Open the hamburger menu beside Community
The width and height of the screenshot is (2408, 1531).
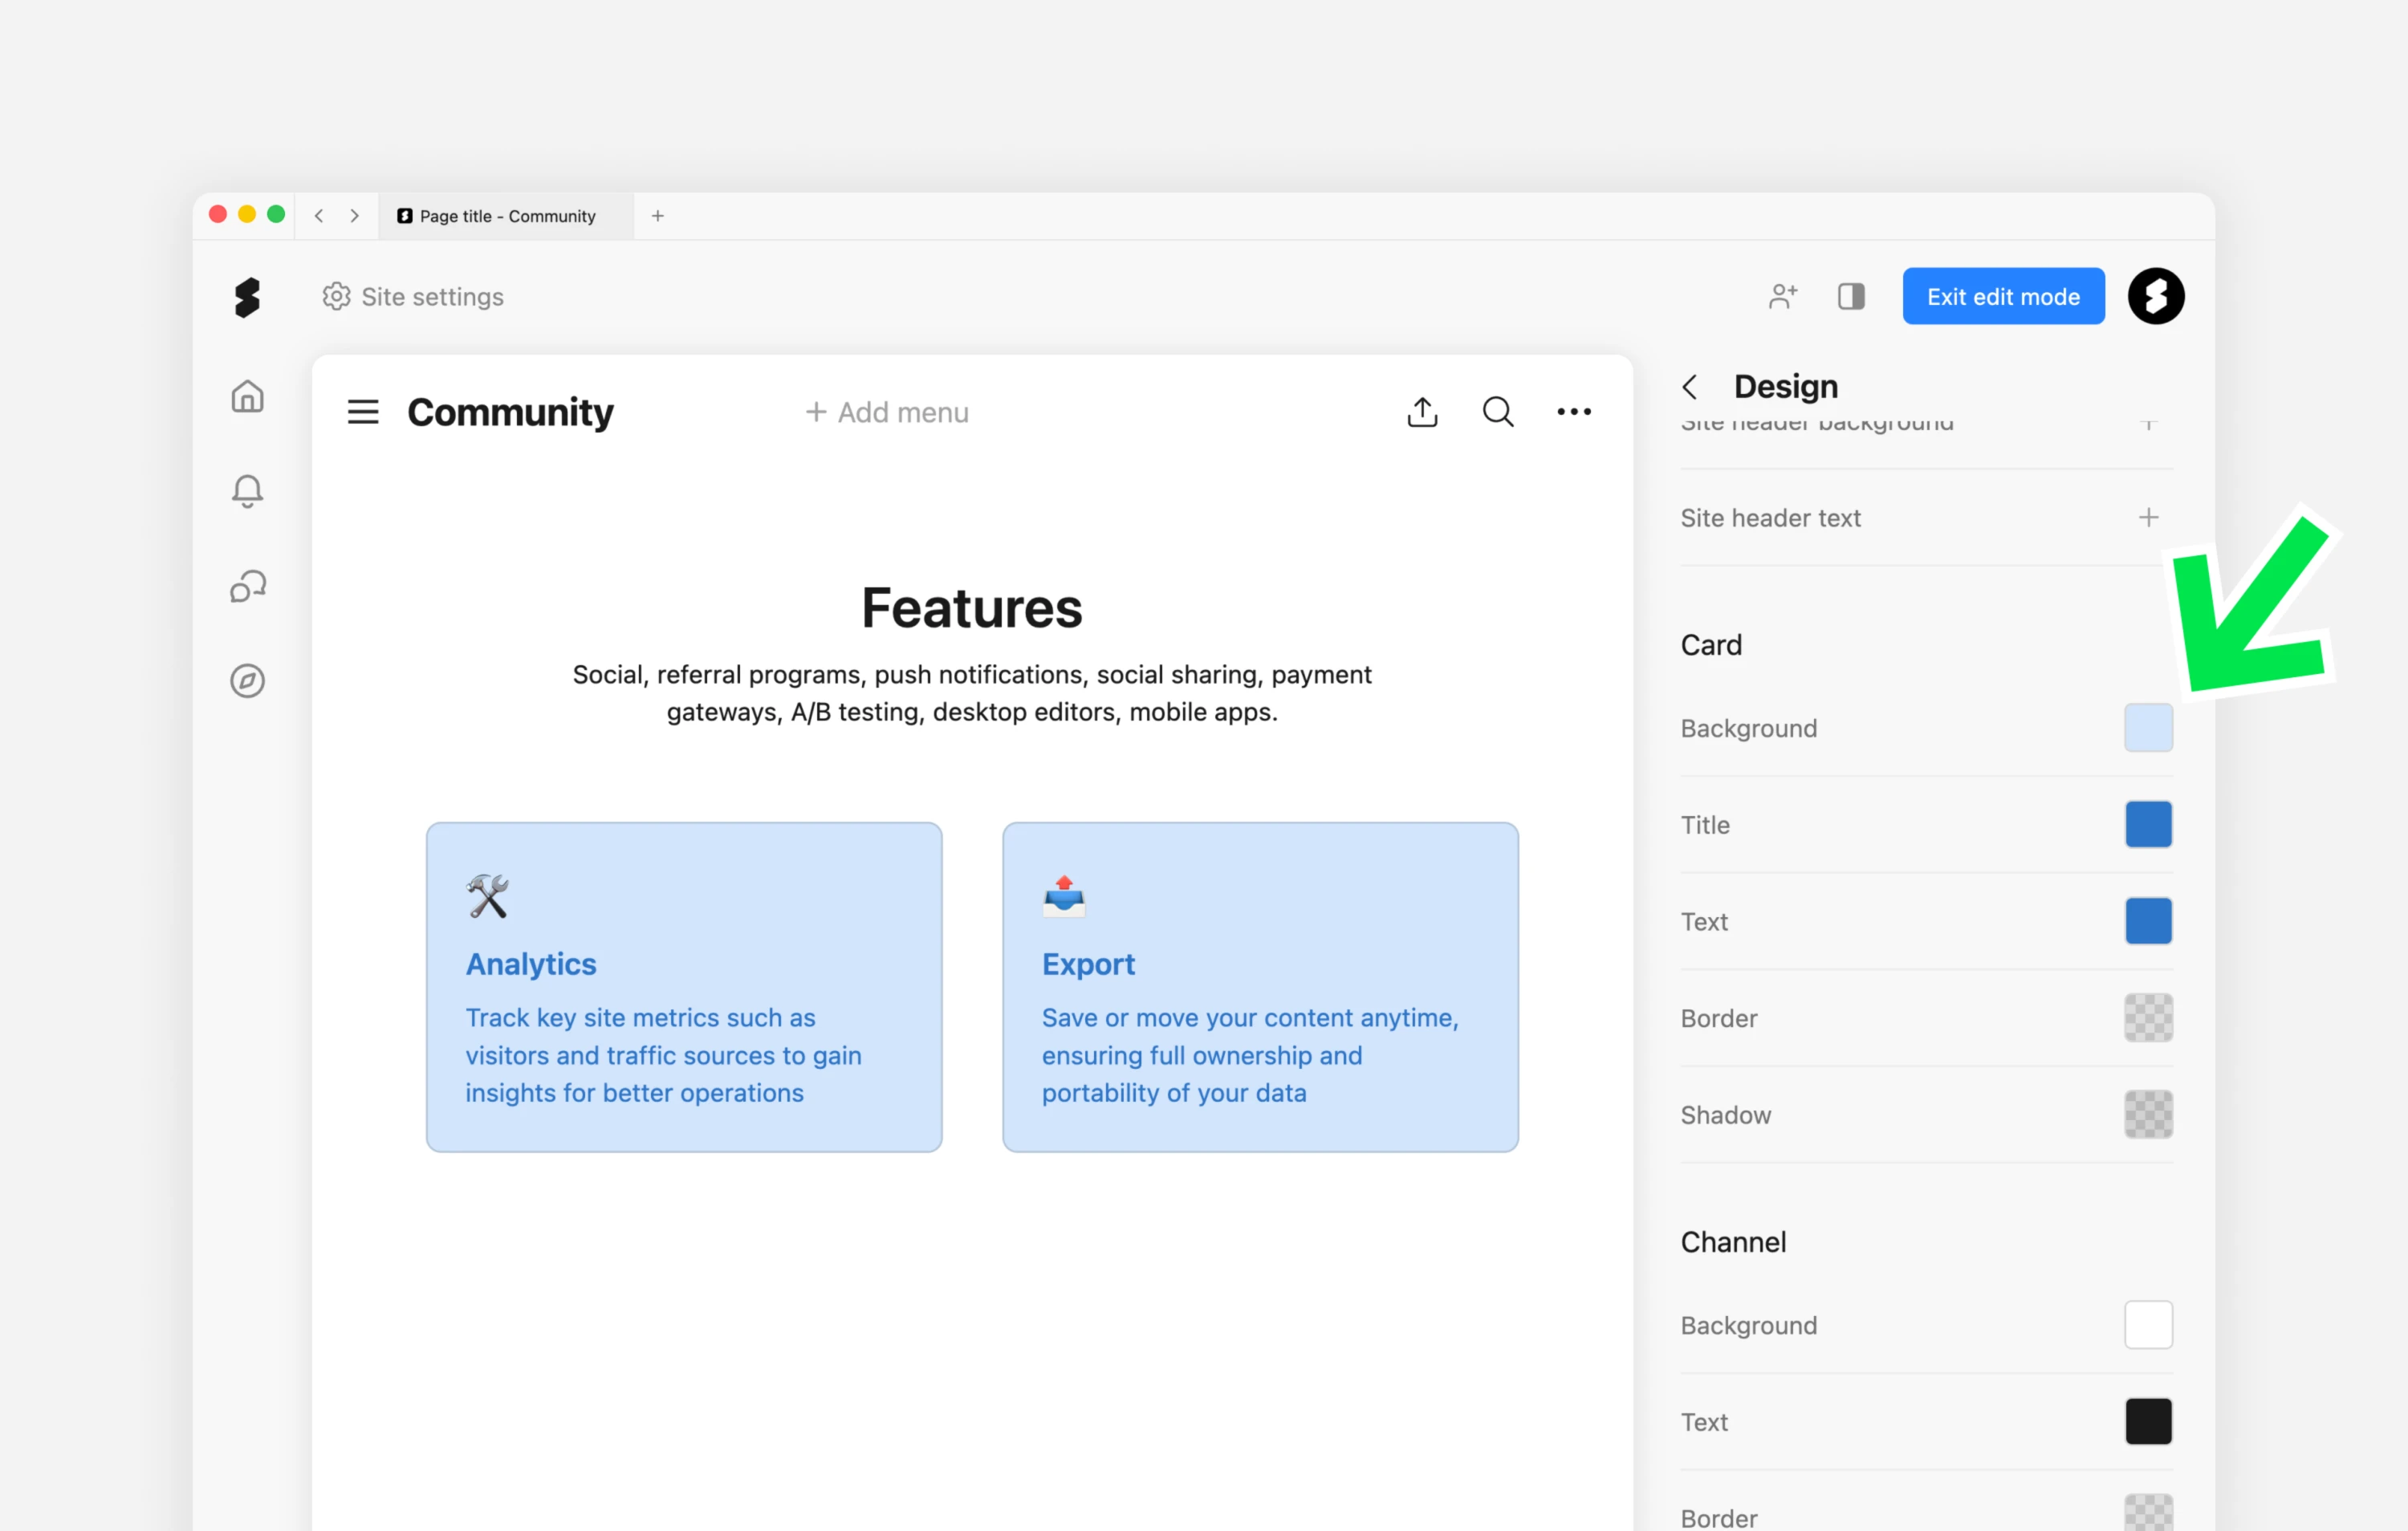[x=363, y=412]
